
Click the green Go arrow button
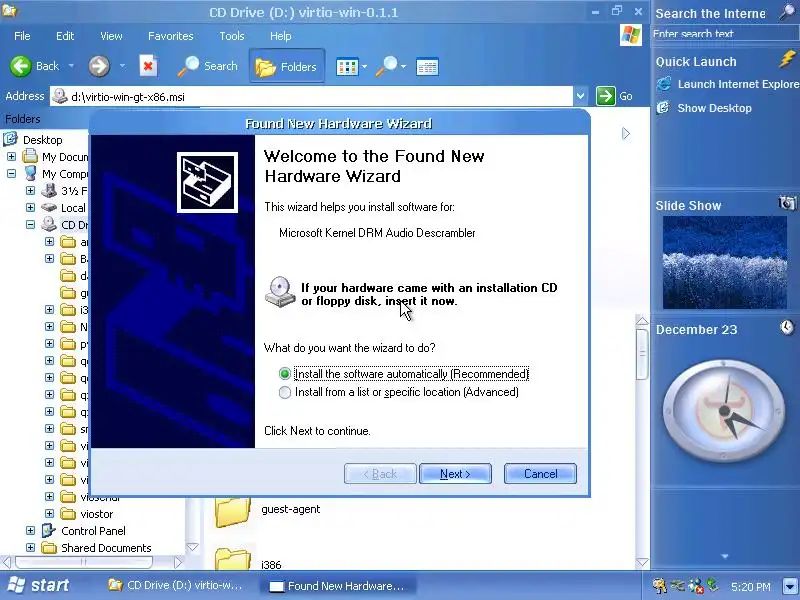(x=606, y=96)
